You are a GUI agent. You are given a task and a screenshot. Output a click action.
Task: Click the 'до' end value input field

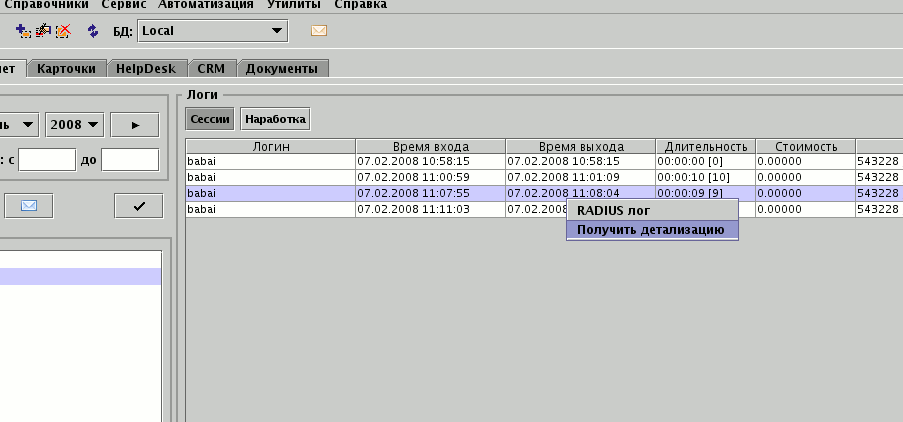click(x=129, y=160)
